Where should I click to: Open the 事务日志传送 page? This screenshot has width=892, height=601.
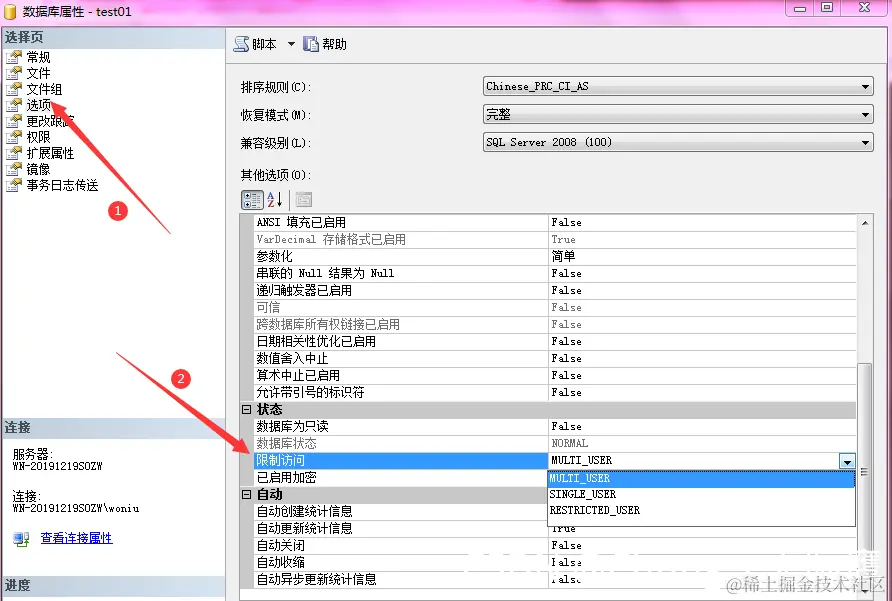coord(62,185)
